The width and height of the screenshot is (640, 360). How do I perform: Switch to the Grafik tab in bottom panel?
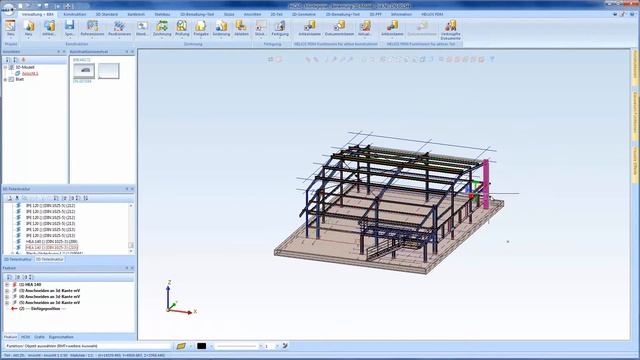39,337
